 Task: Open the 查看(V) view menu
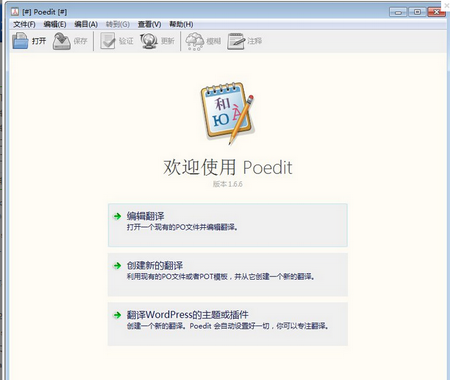point(149,24)
